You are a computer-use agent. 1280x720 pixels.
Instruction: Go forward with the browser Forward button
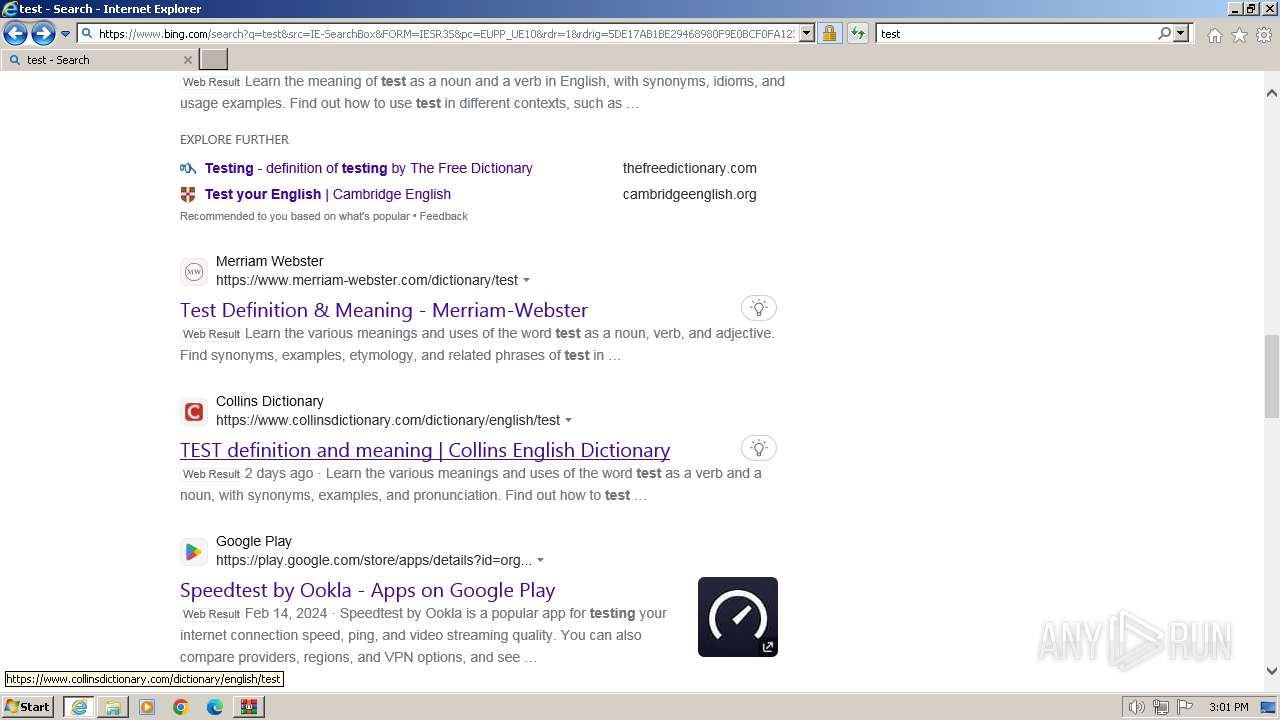pyautogui.click(x=43, y=34)
